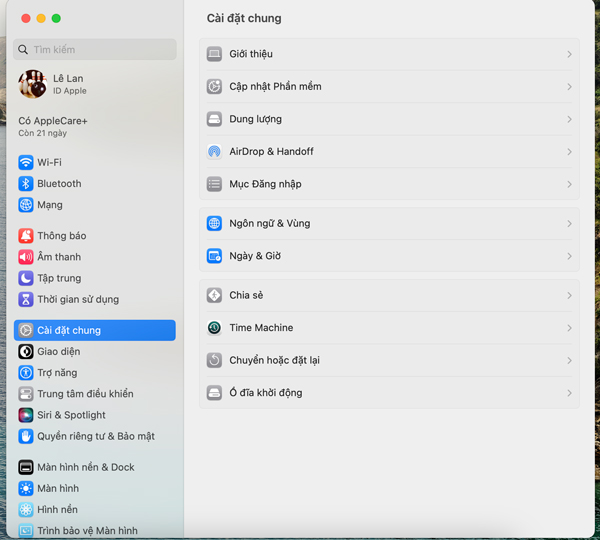This screenshot has width=600, height=540.
Task: Open Time Machine text label
Action: click(x=261, y=328)
